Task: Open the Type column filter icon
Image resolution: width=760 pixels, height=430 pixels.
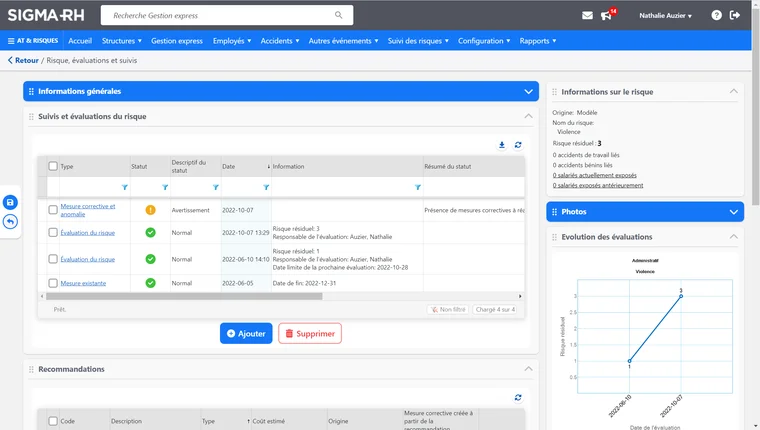Action: pyautogui.click(x=125, y=187)
